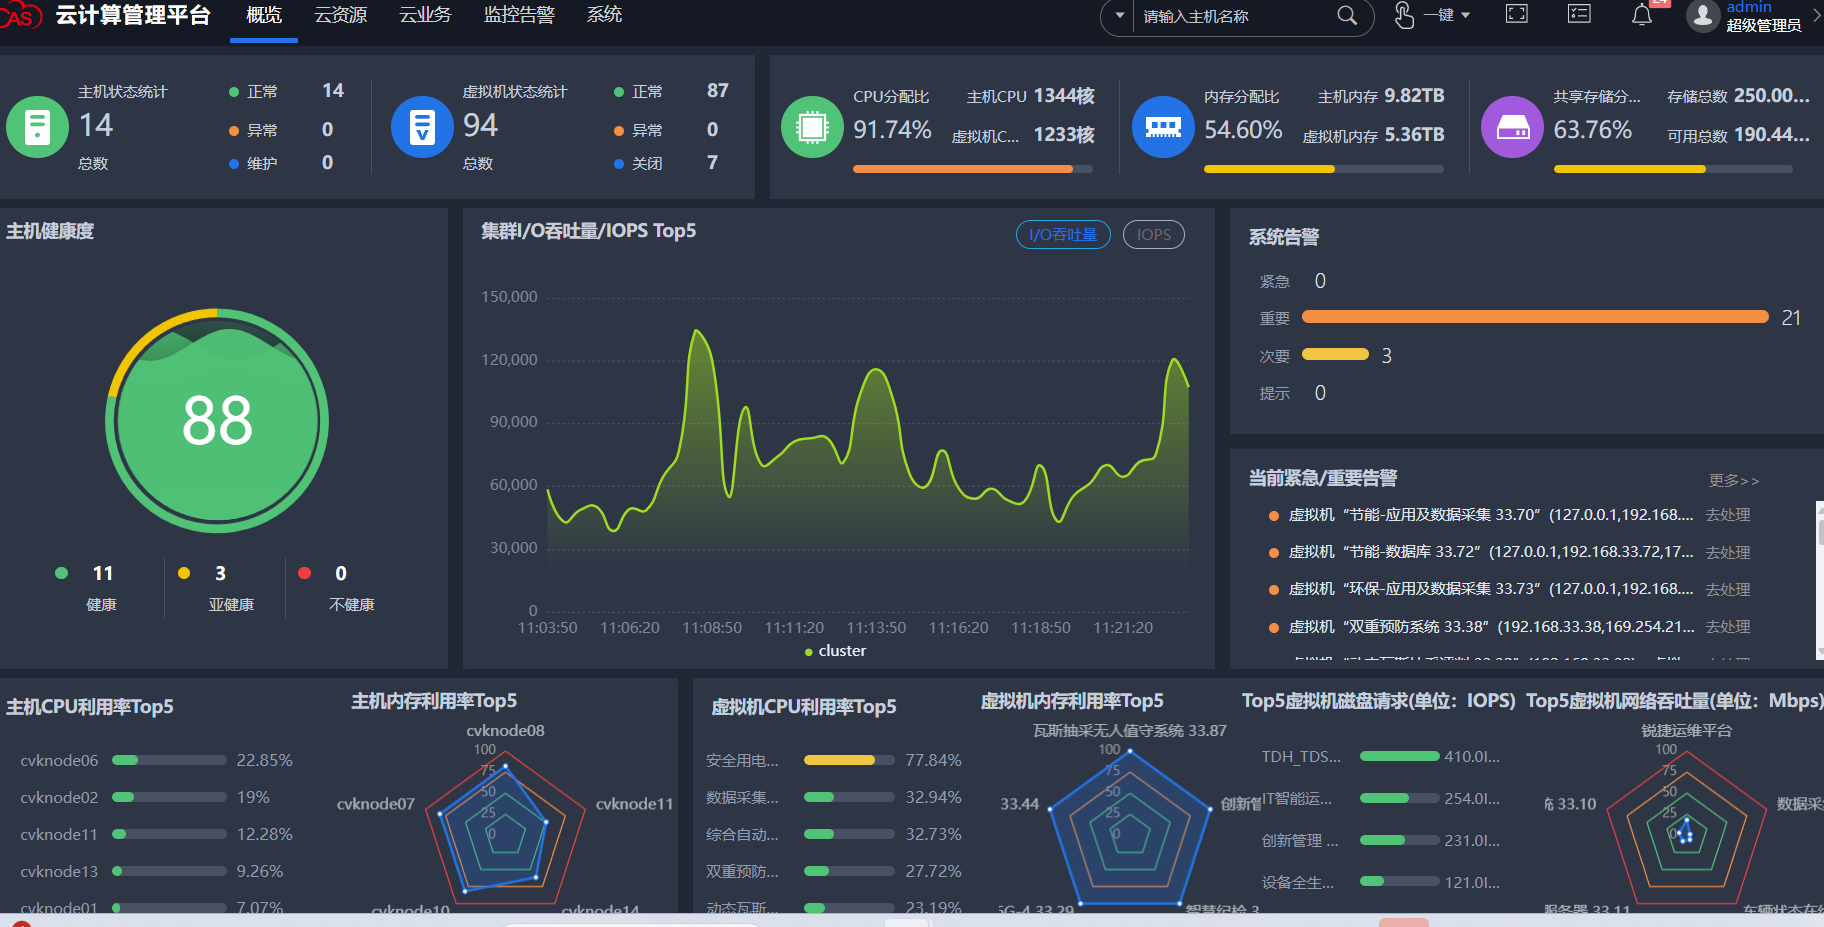Screen dimensions: 1824x927
Task: Click the admin user avatar
Action: pyautogui.click(x=1702, y=16)
